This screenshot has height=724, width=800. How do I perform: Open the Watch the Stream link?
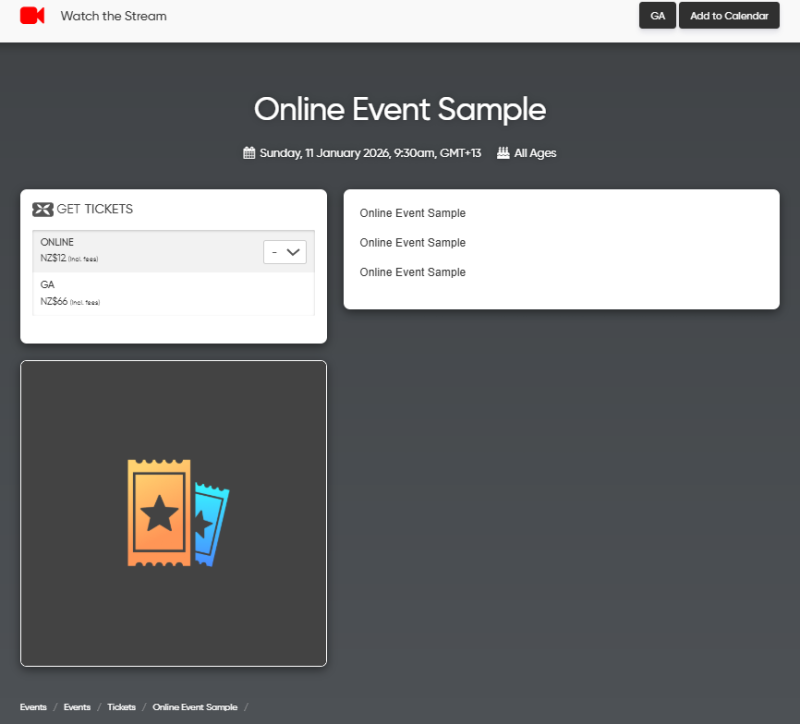(113, 16)
